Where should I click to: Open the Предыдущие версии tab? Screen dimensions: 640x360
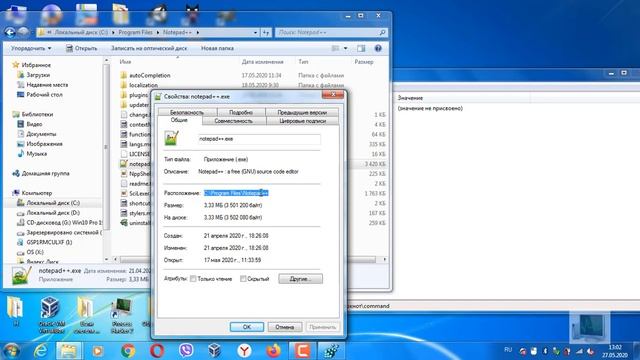point(302,112)
